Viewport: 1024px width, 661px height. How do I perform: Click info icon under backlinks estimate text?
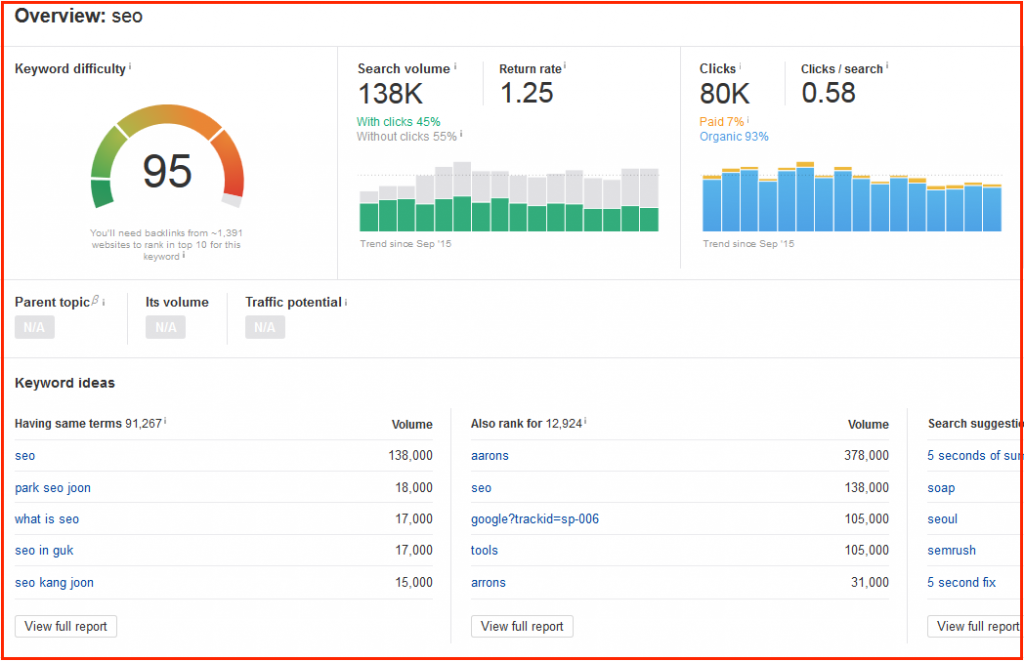[184, 255]
